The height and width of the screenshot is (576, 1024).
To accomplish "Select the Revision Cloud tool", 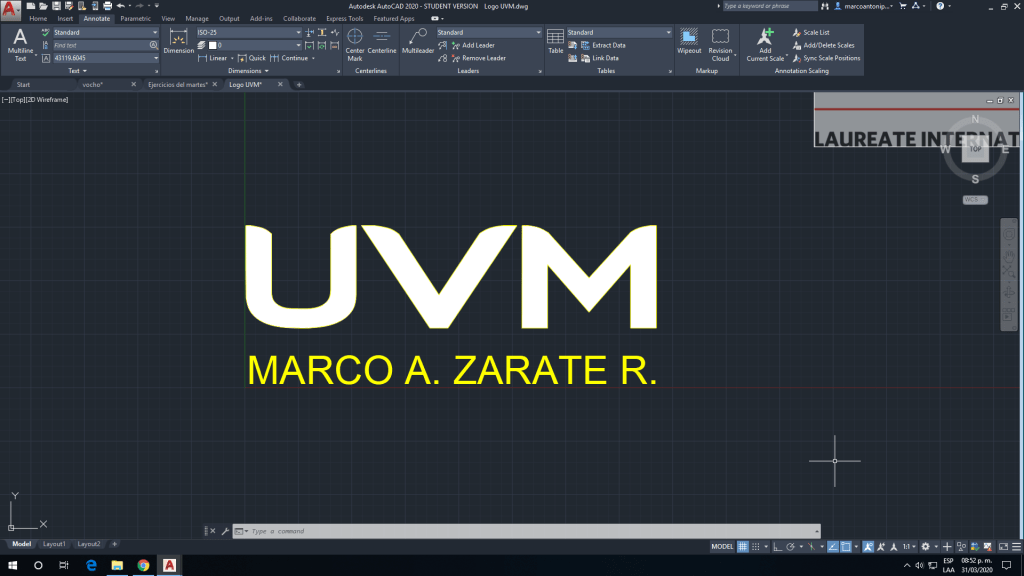I will [x=720, y=45].
